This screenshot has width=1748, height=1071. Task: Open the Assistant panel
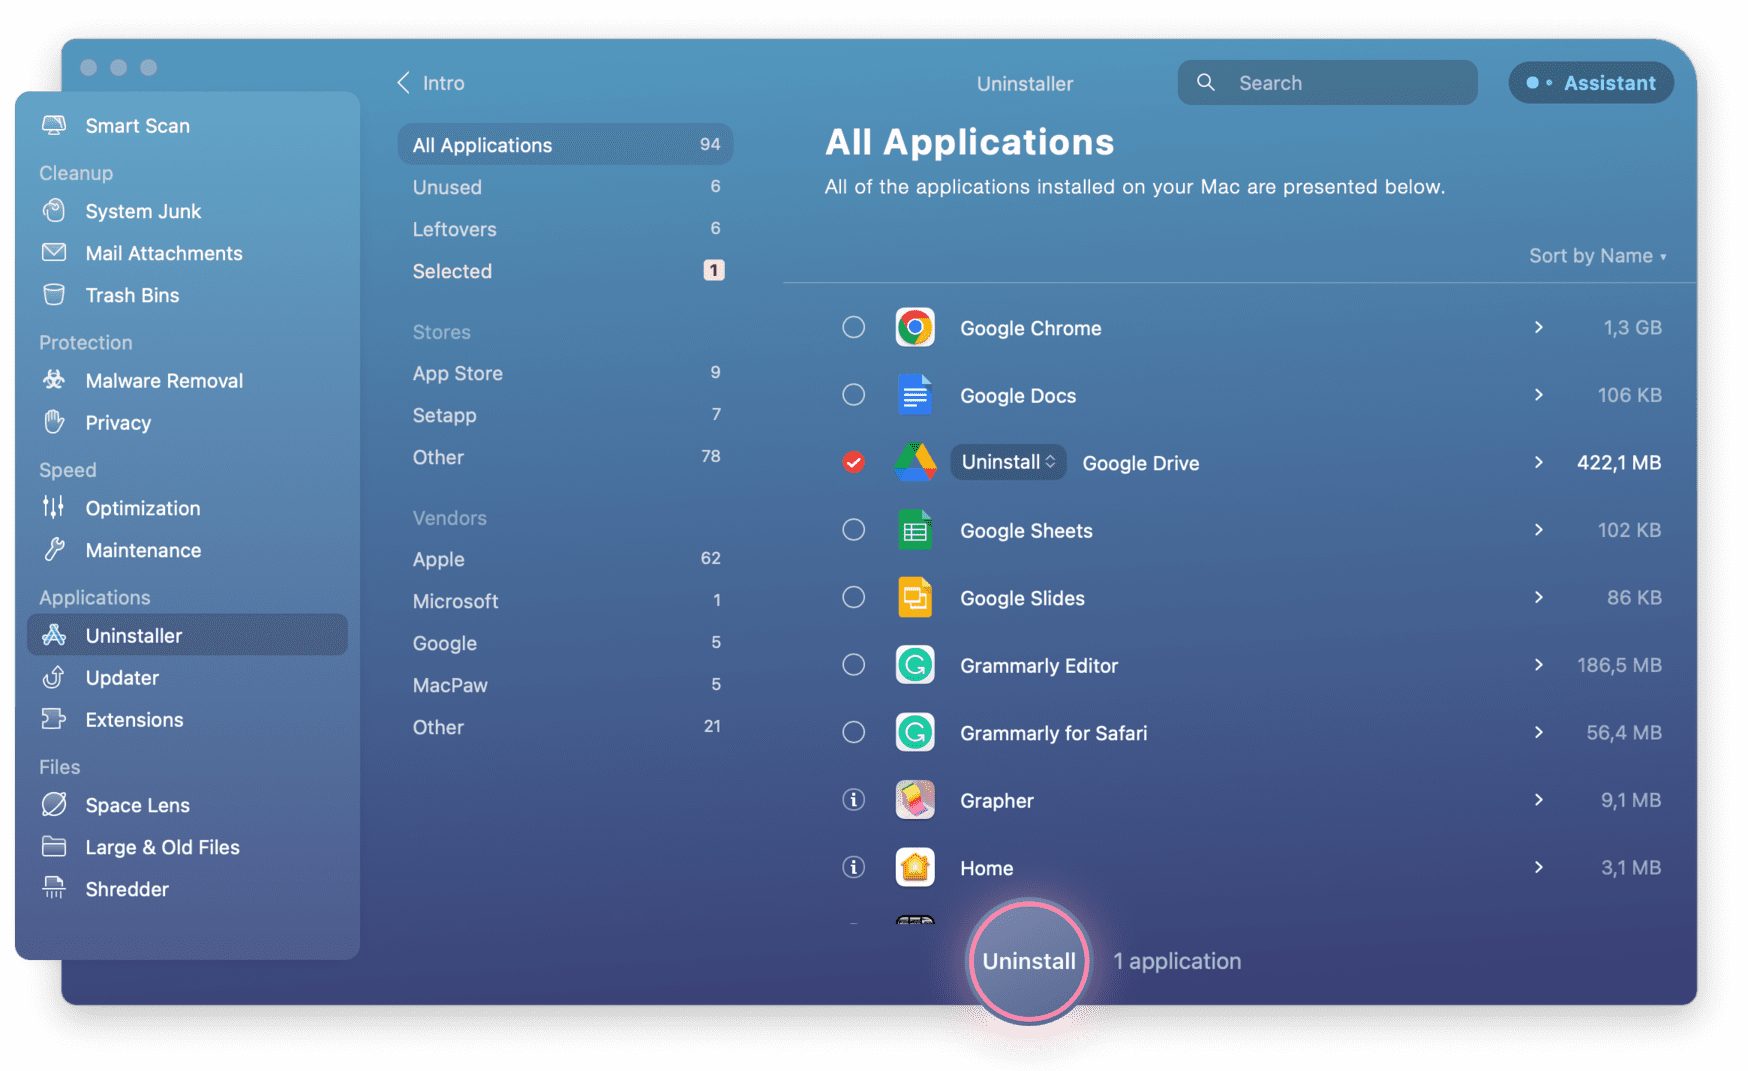(x=1590, y=83)
